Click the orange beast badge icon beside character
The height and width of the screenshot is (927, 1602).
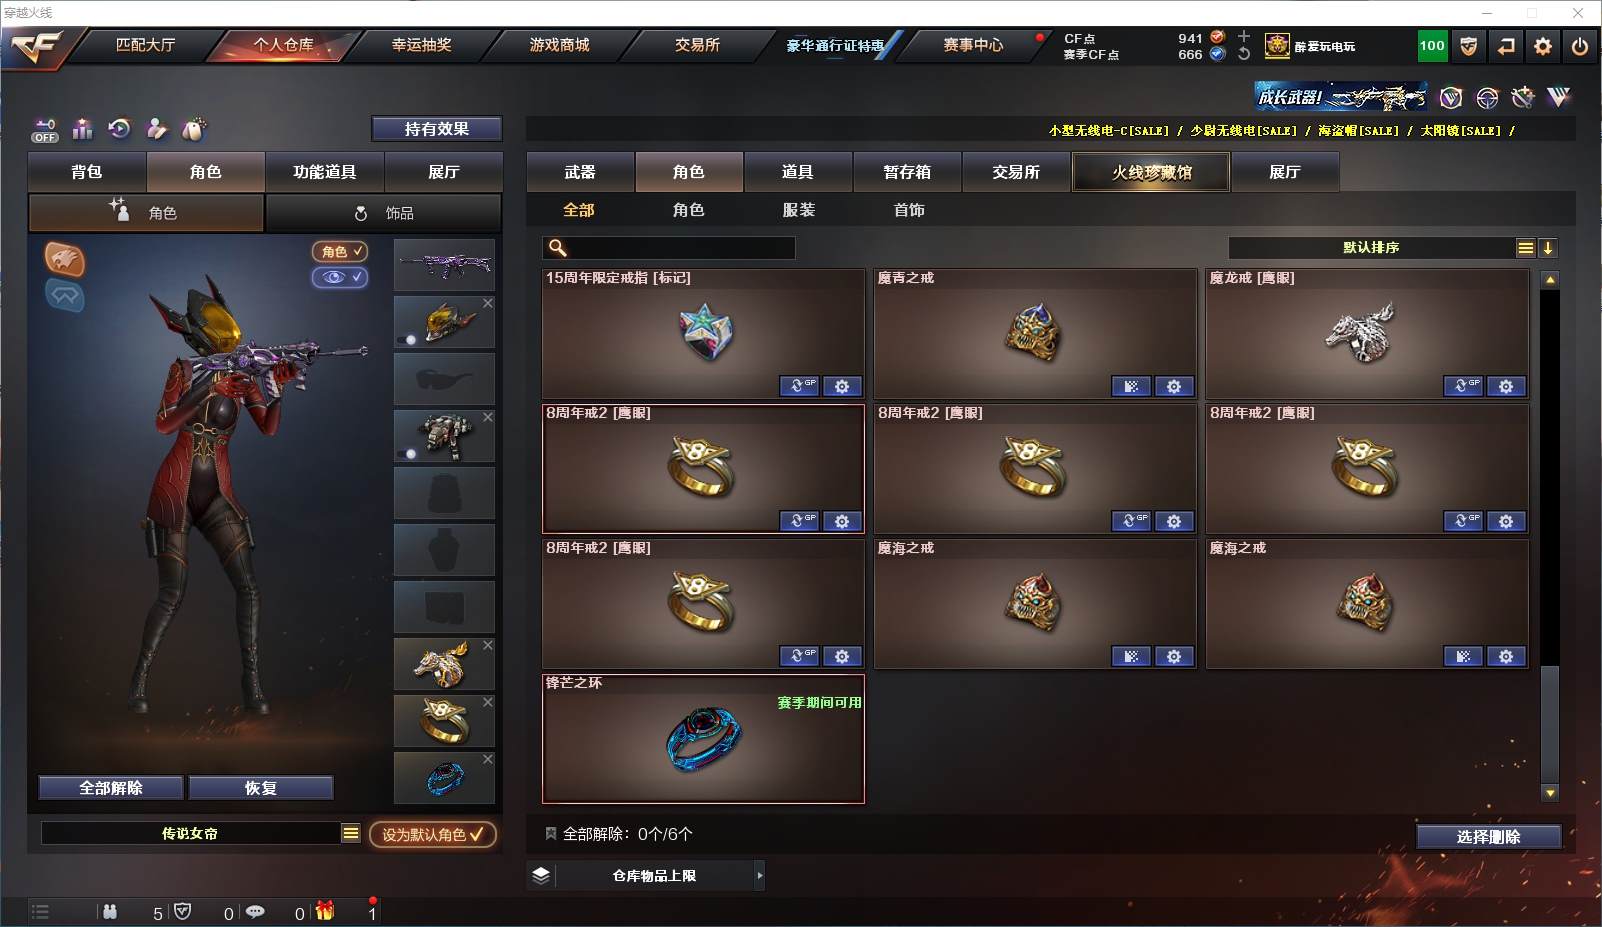65,259
